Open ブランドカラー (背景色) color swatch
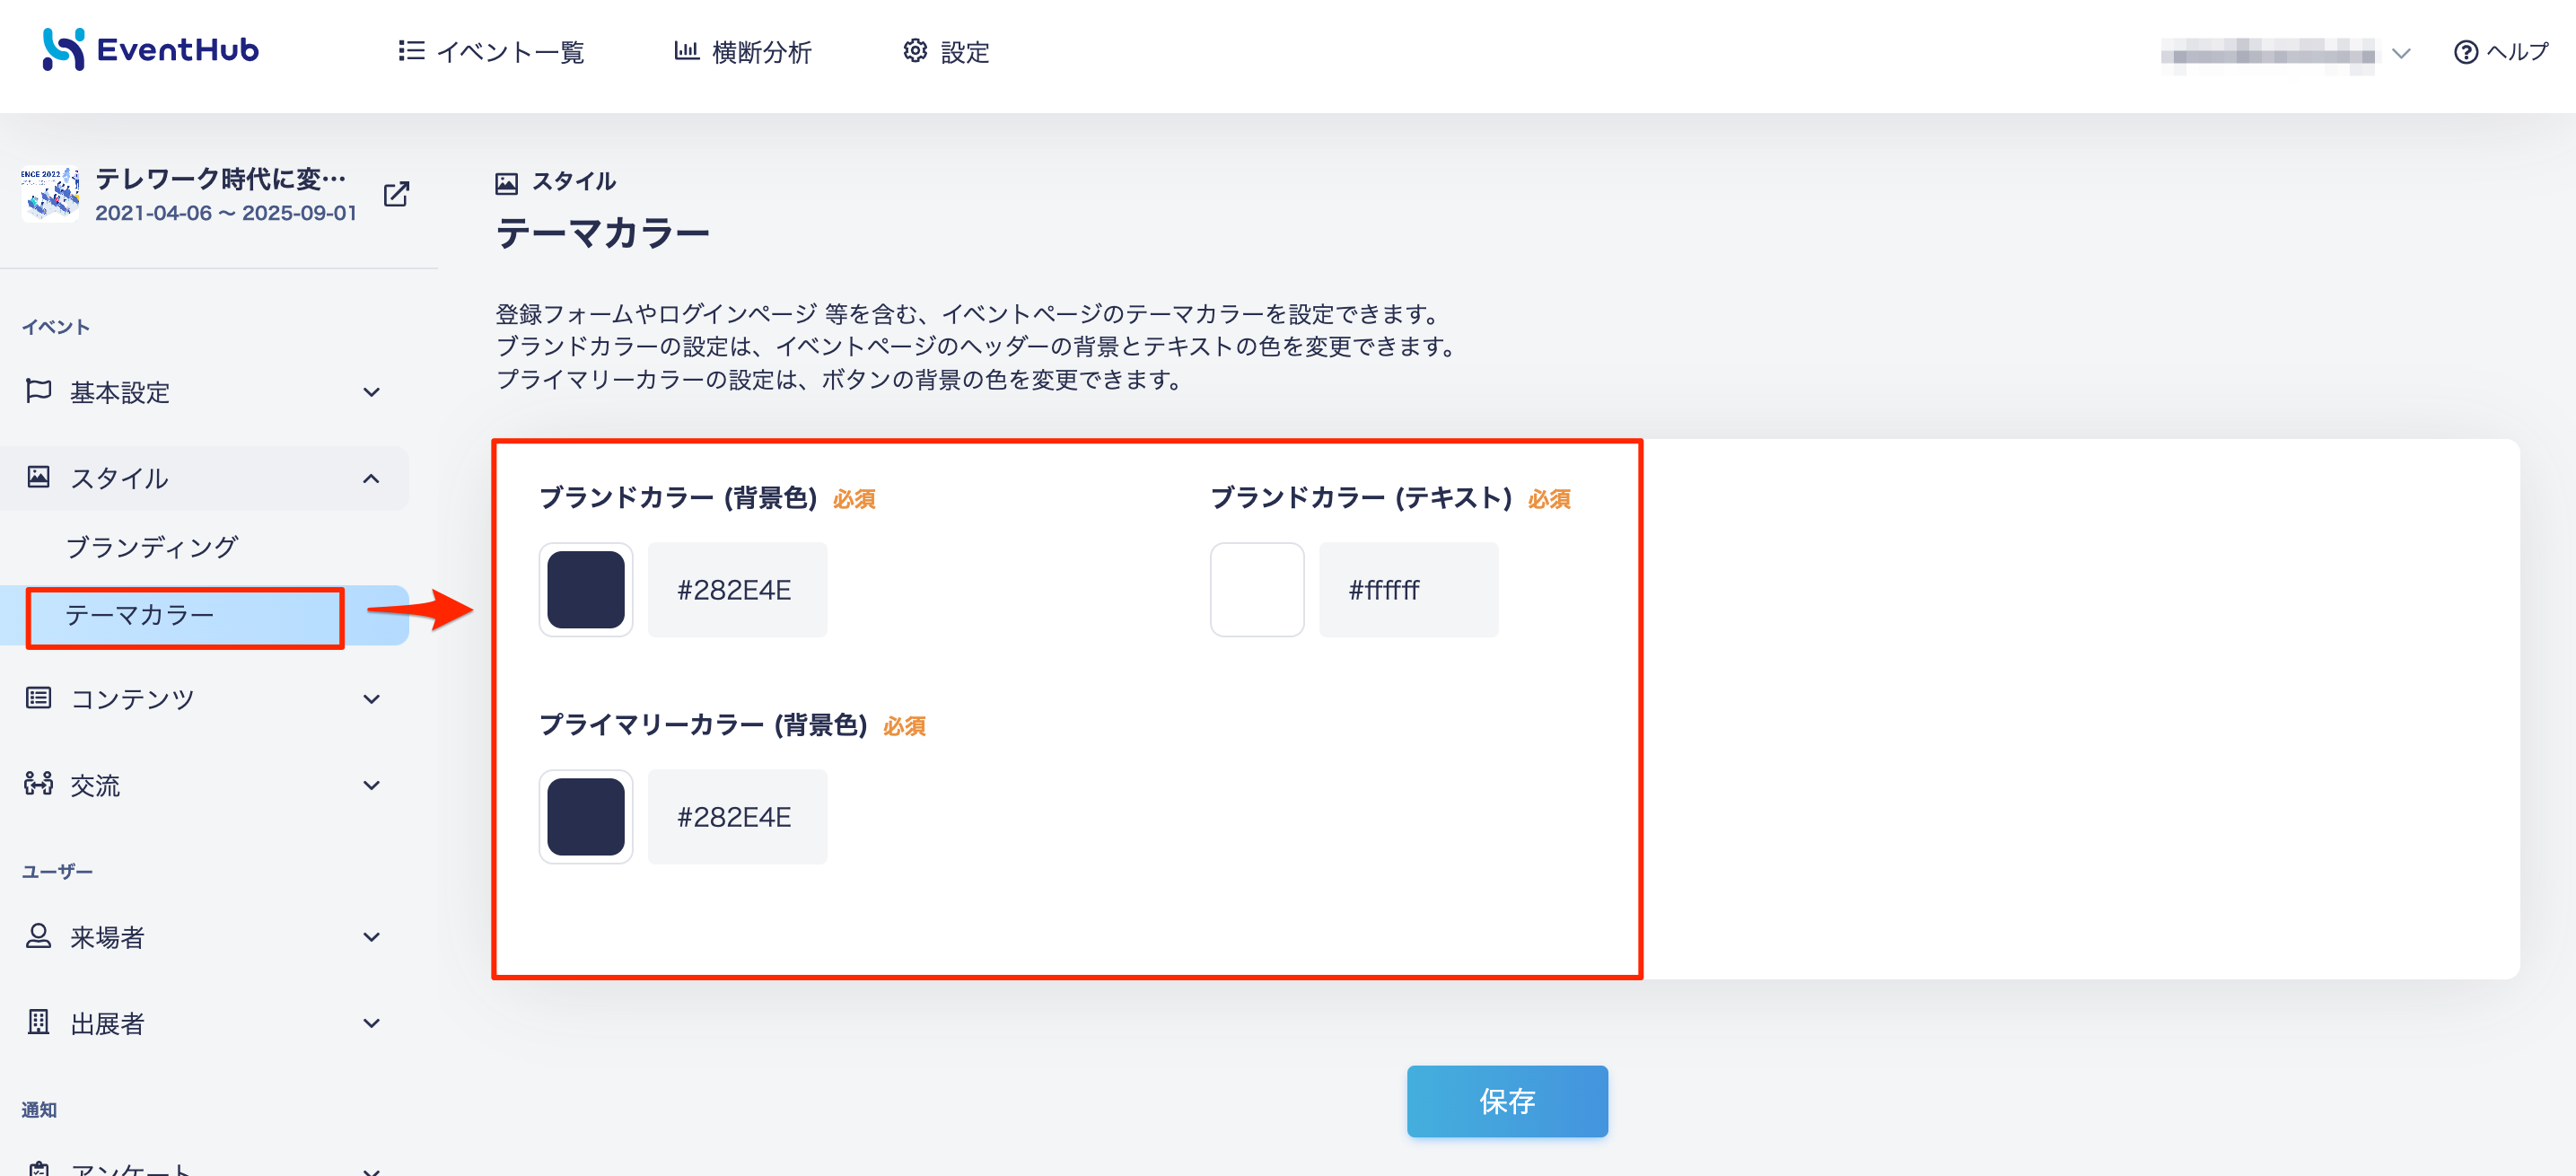 [586, 590]
